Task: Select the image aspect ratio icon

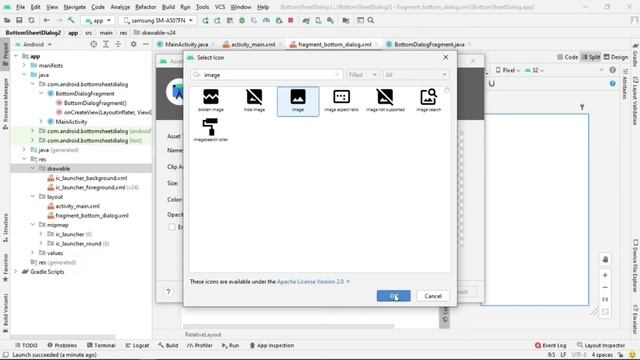Action: [x=341, y=100]
